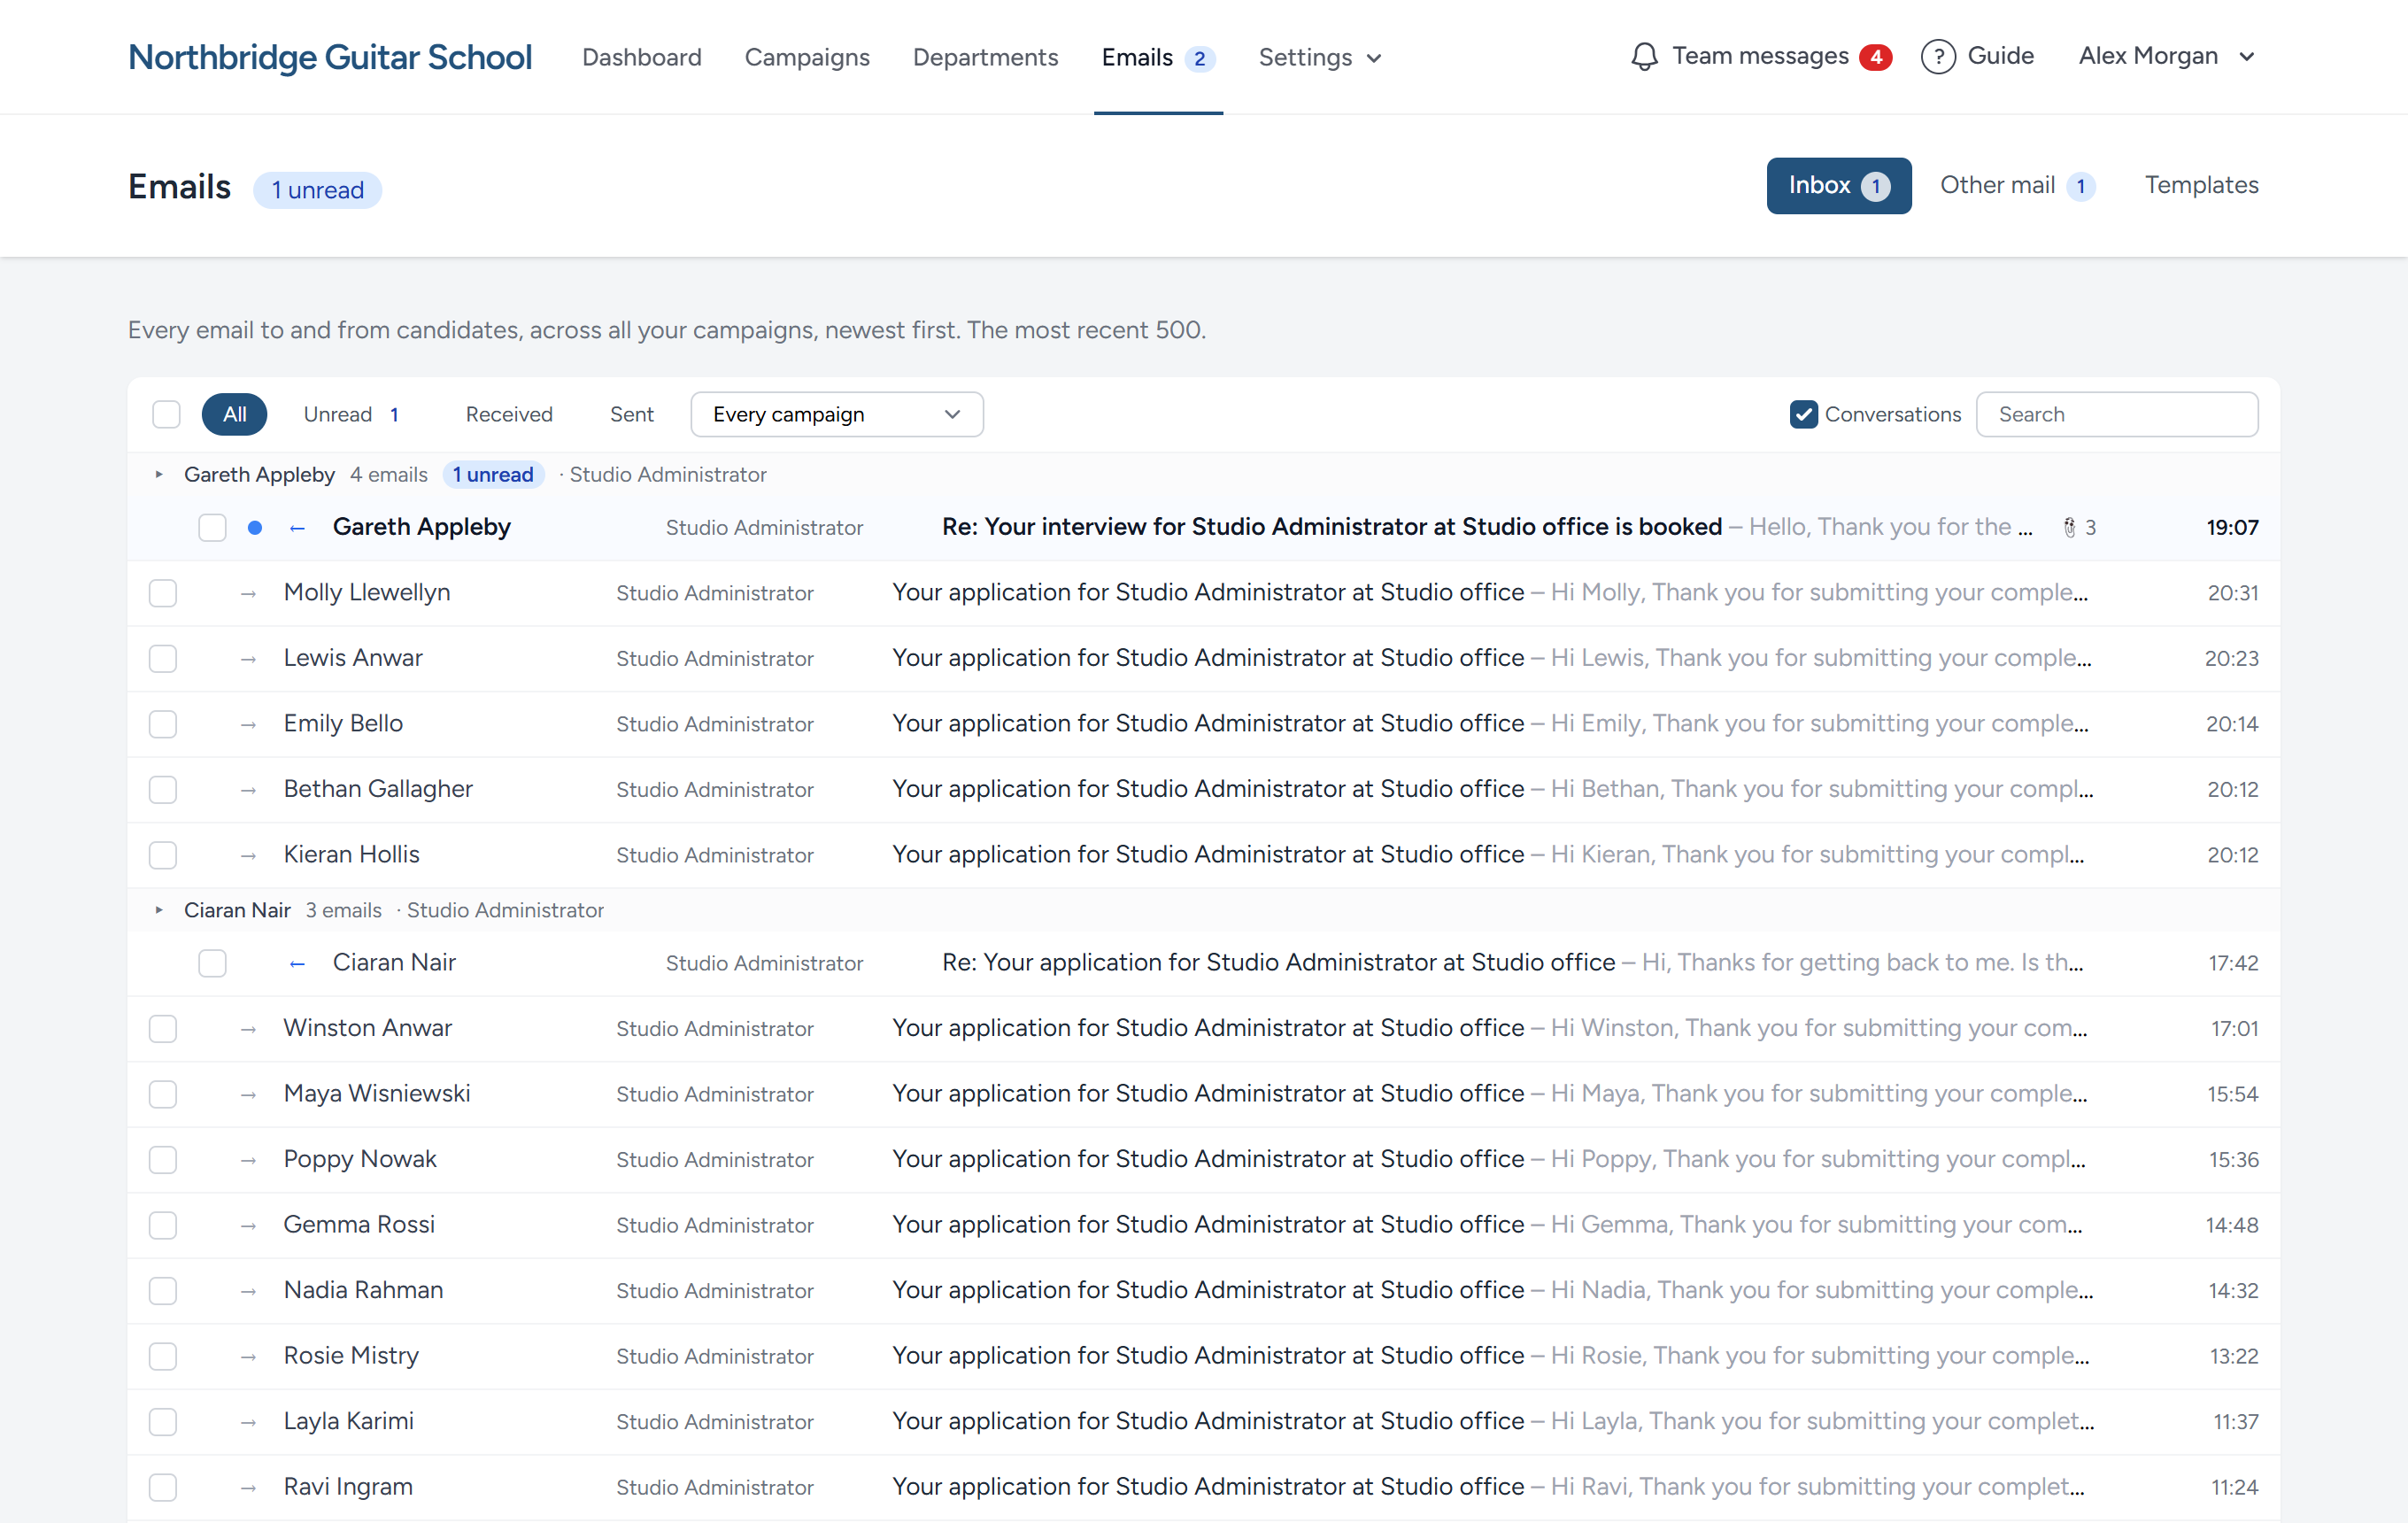Screen dimensions: 2408x1523
Task: Click into the Search input field
Action: pyautogui.click(x=2117, y=414)
